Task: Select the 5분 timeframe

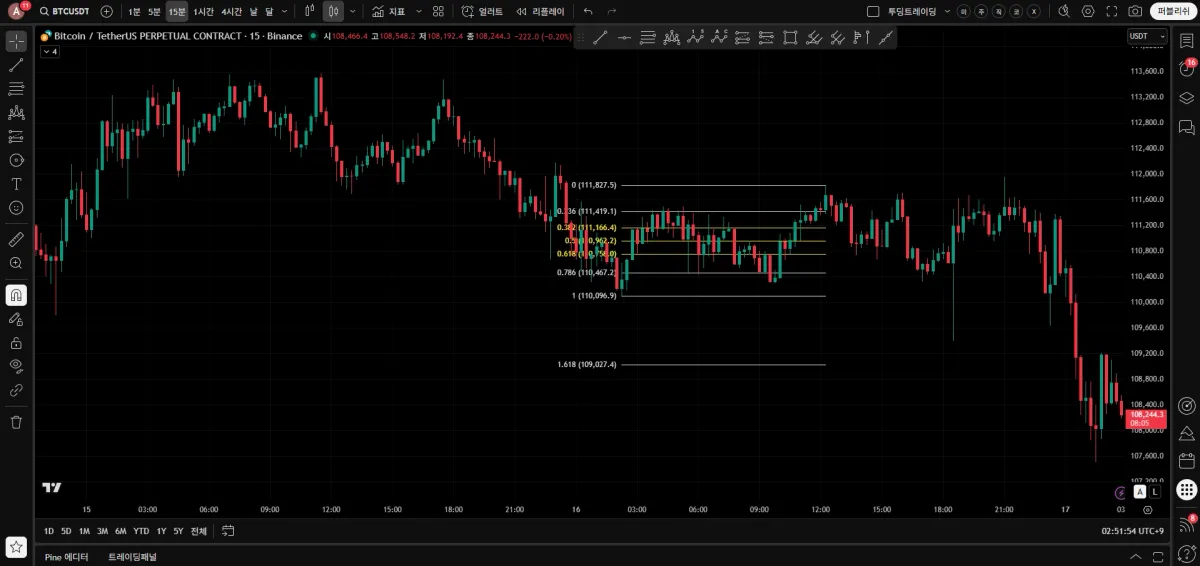Action: click(154, 11)
